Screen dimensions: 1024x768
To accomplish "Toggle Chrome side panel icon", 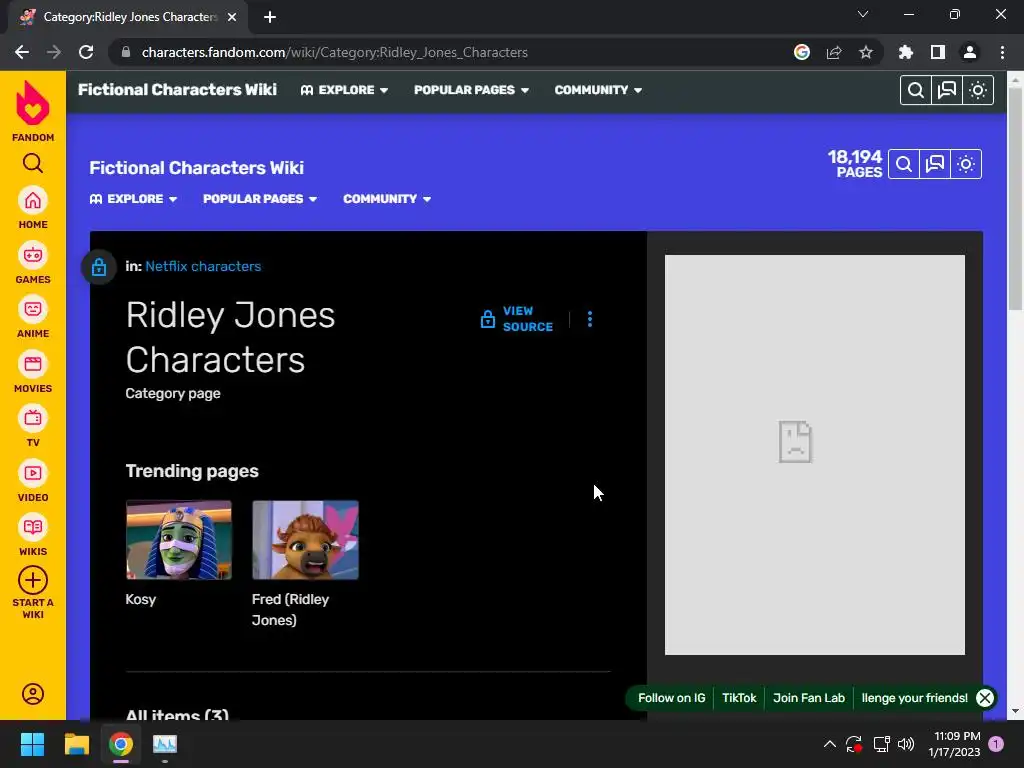I will (937, 52).
